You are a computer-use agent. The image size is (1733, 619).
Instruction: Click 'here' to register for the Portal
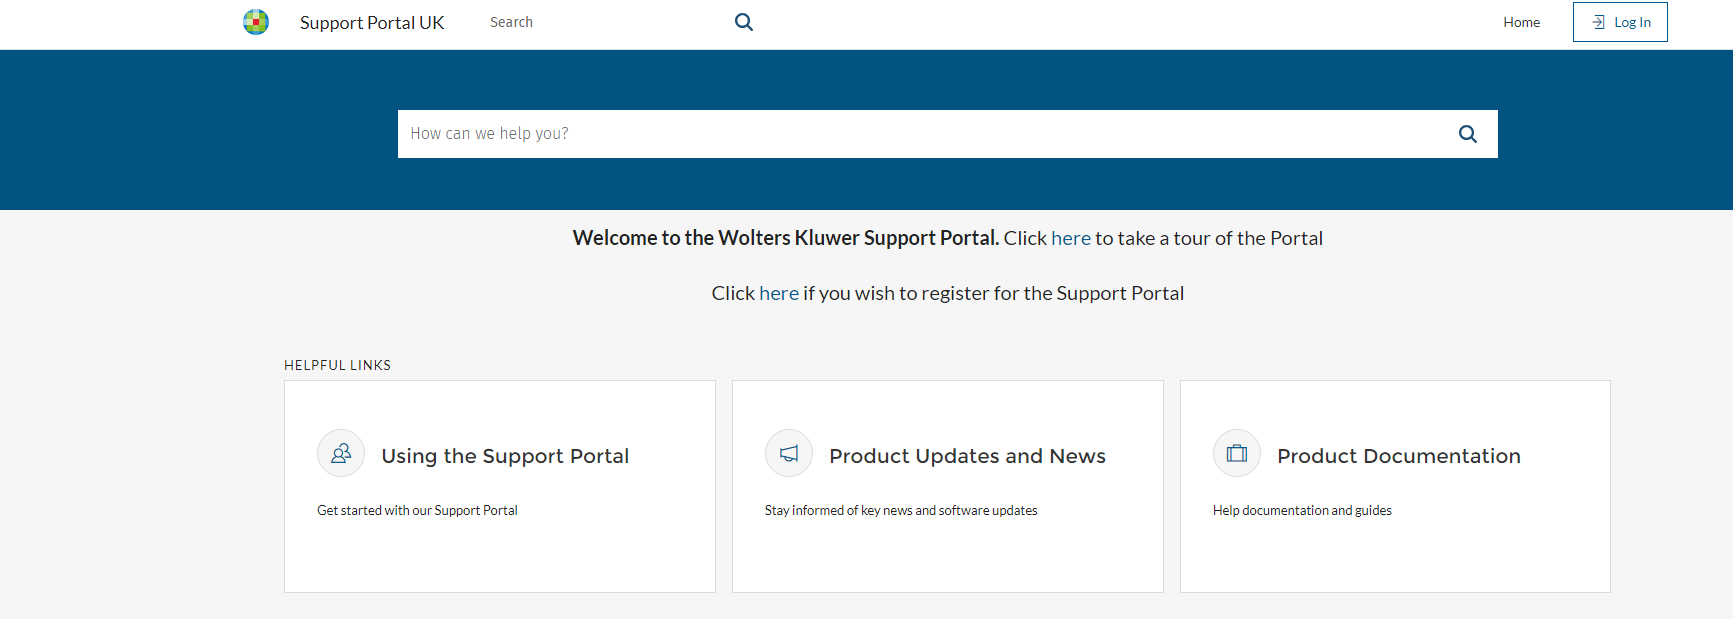(779, 293)
